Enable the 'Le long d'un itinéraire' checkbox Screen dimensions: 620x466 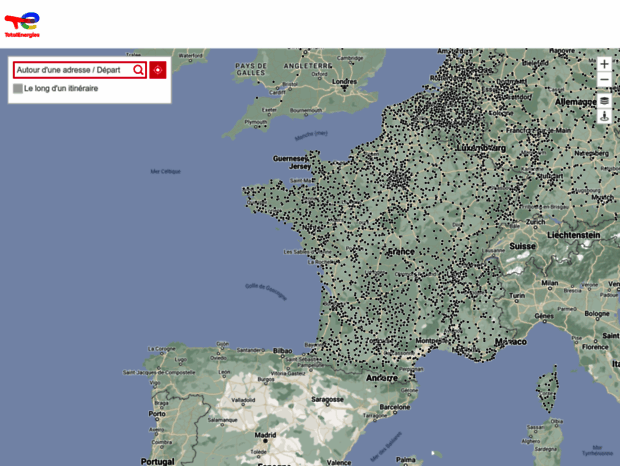coord(18,89)
